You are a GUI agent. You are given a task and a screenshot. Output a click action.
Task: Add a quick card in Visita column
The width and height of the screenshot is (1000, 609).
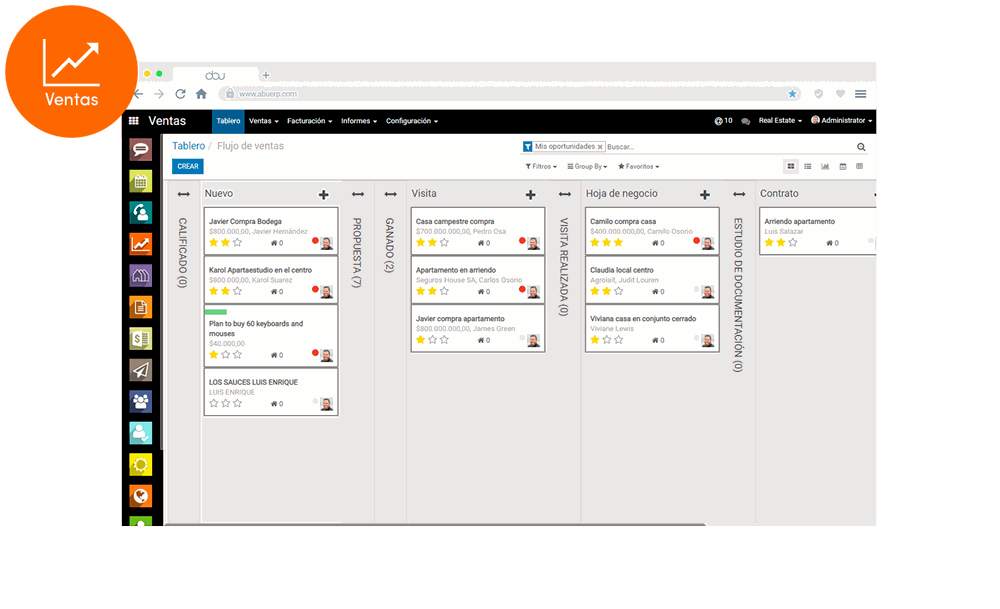(x=531, y=194)
